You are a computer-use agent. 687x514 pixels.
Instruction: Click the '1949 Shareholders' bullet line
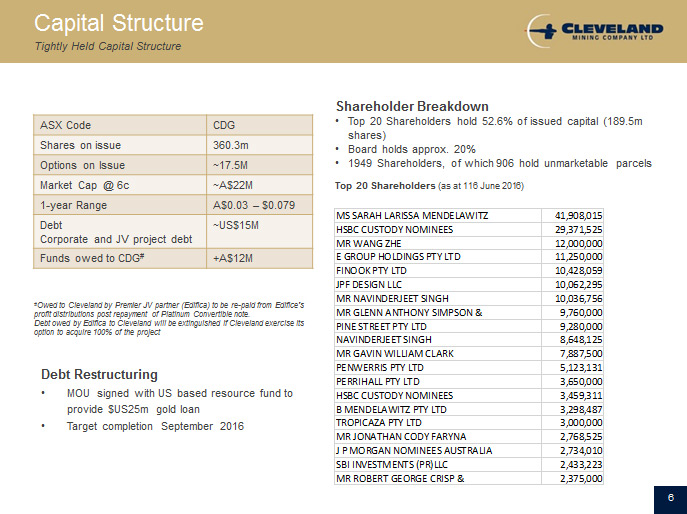(x=499, y=163)
